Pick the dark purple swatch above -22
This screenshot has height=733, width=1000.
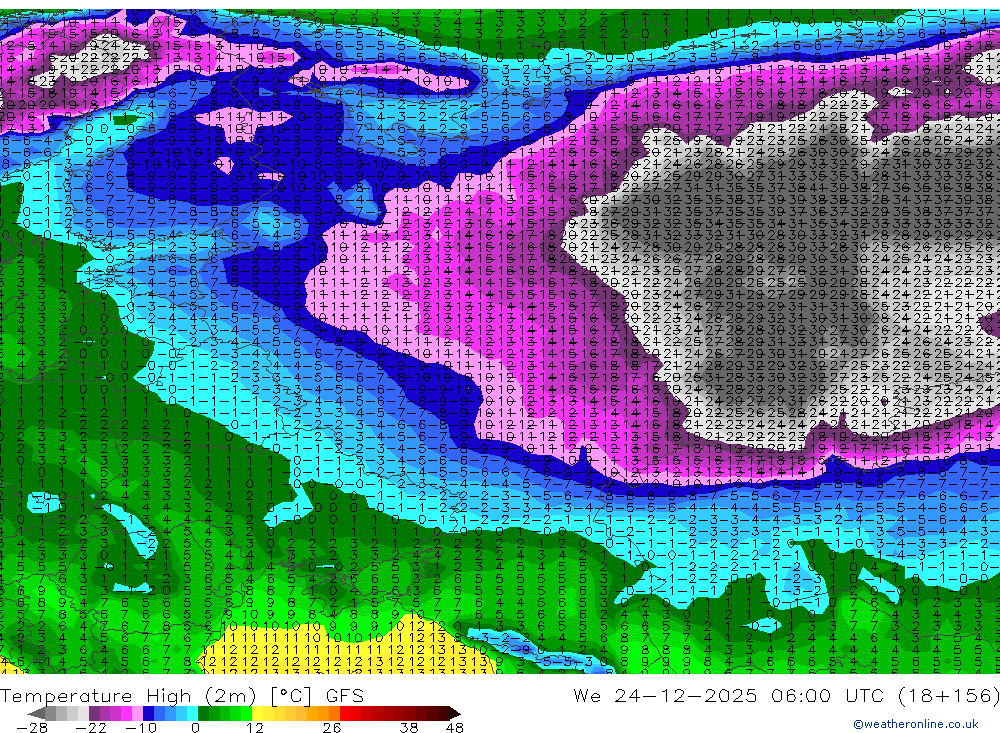coord(94,714)
